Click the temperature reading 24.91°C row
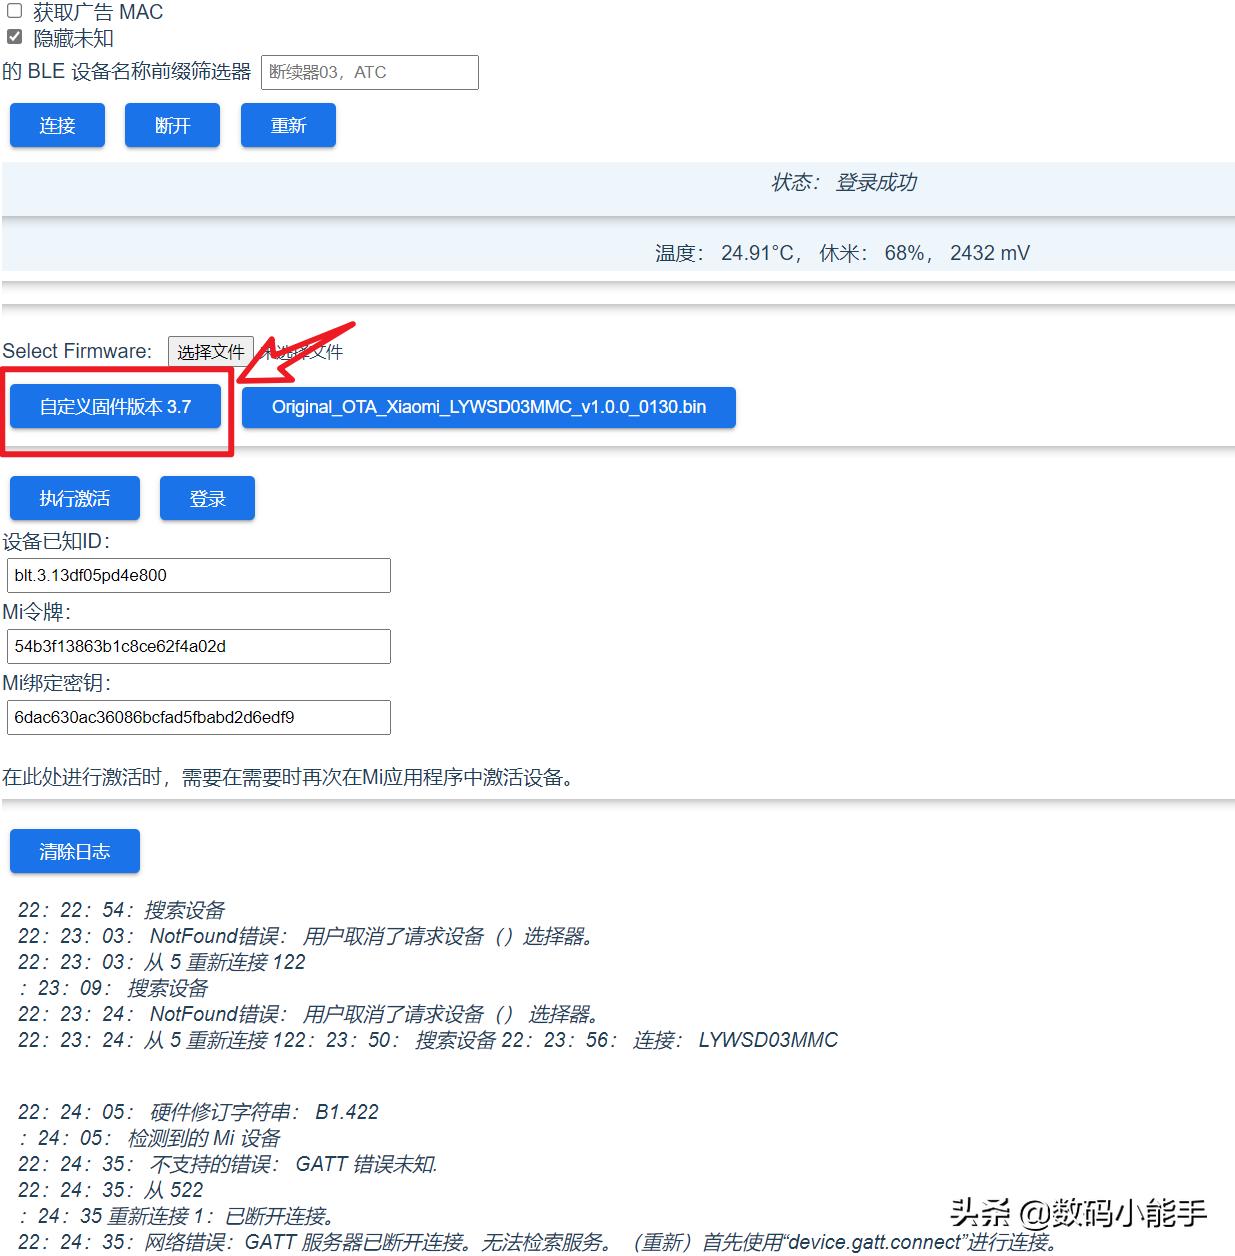Image resolution: width=1235 pixels, height=1256 pixels. coord(617,252)
